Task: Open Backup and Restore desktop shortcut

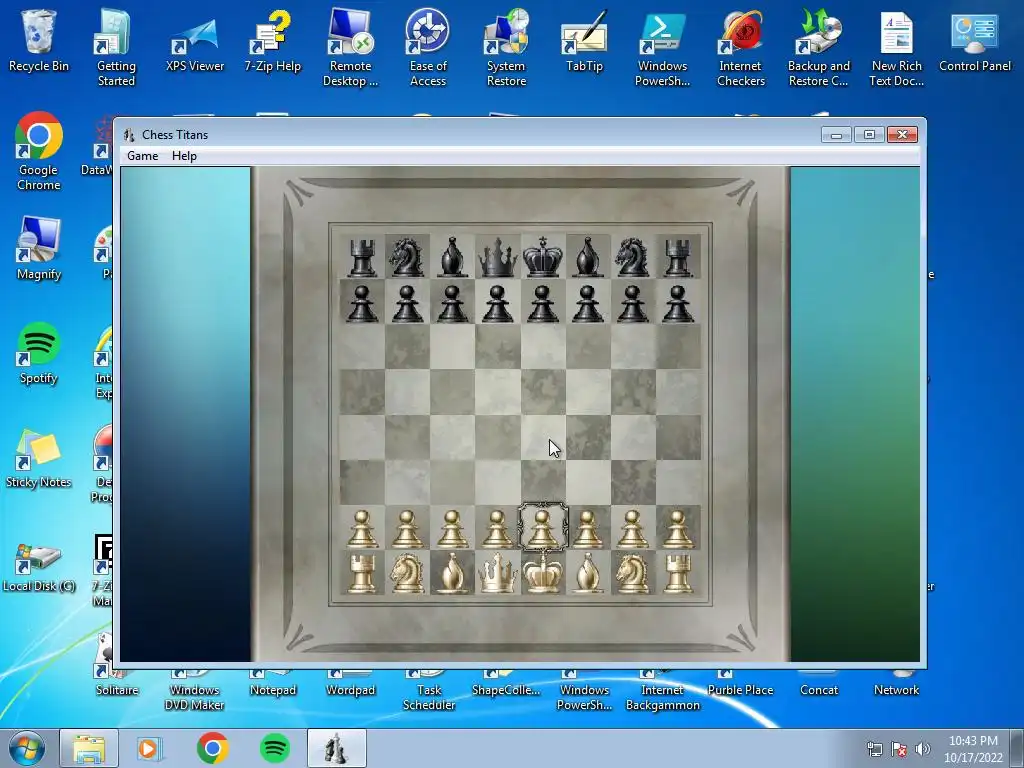Action: click(818, 48)
